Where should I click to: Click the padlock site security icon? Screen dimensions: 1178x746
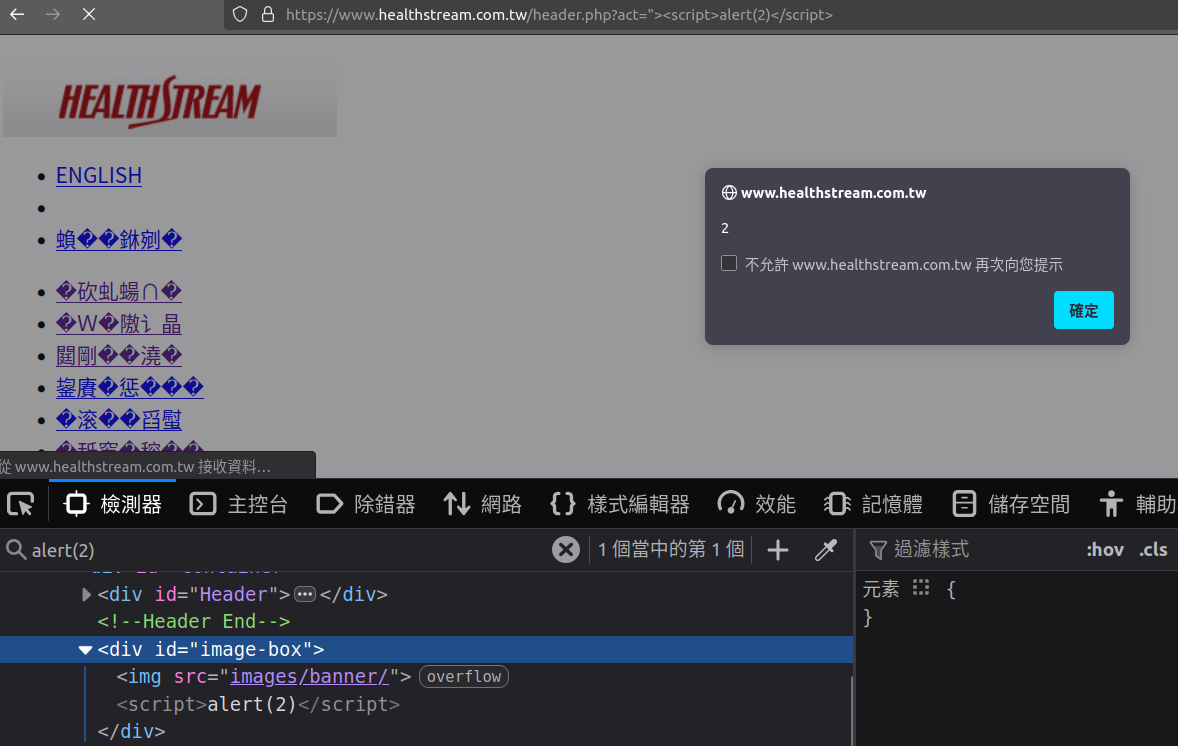tap(267, 14)
